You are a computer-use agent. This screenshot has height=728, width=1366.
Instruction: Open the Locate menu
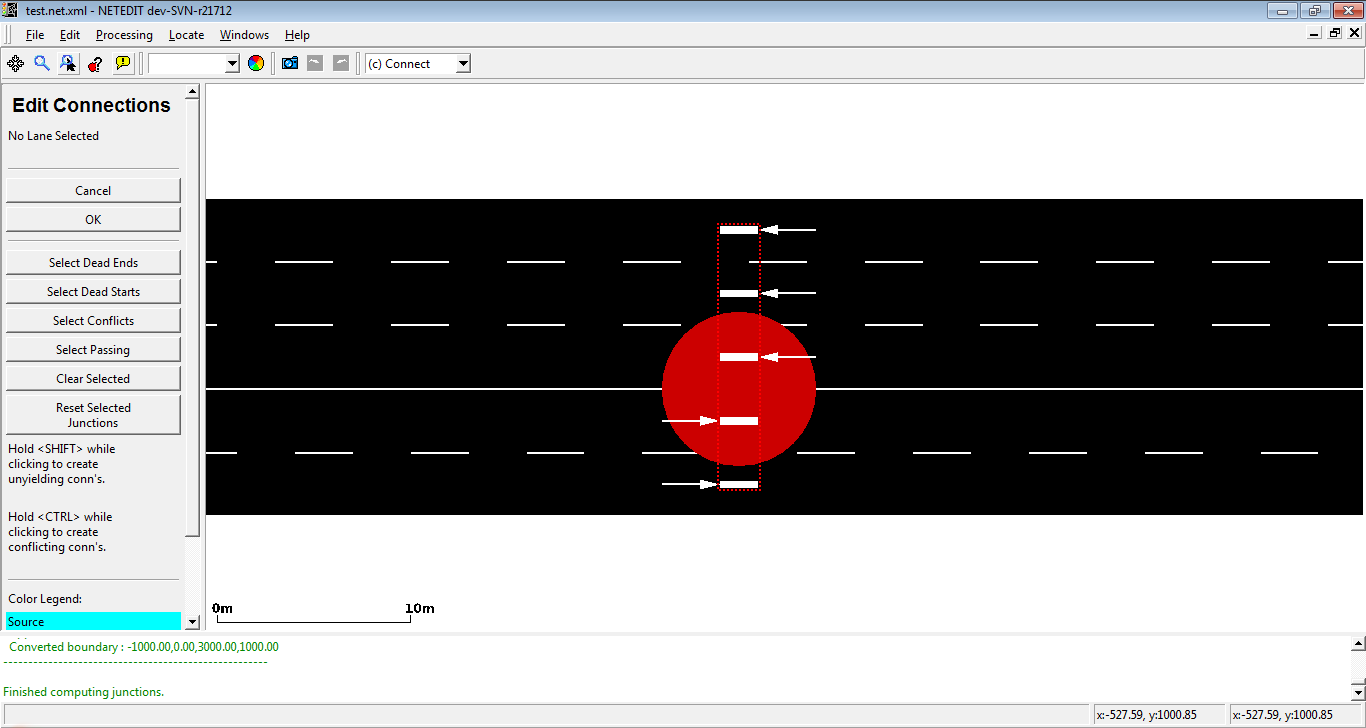(x=186, y=35)
